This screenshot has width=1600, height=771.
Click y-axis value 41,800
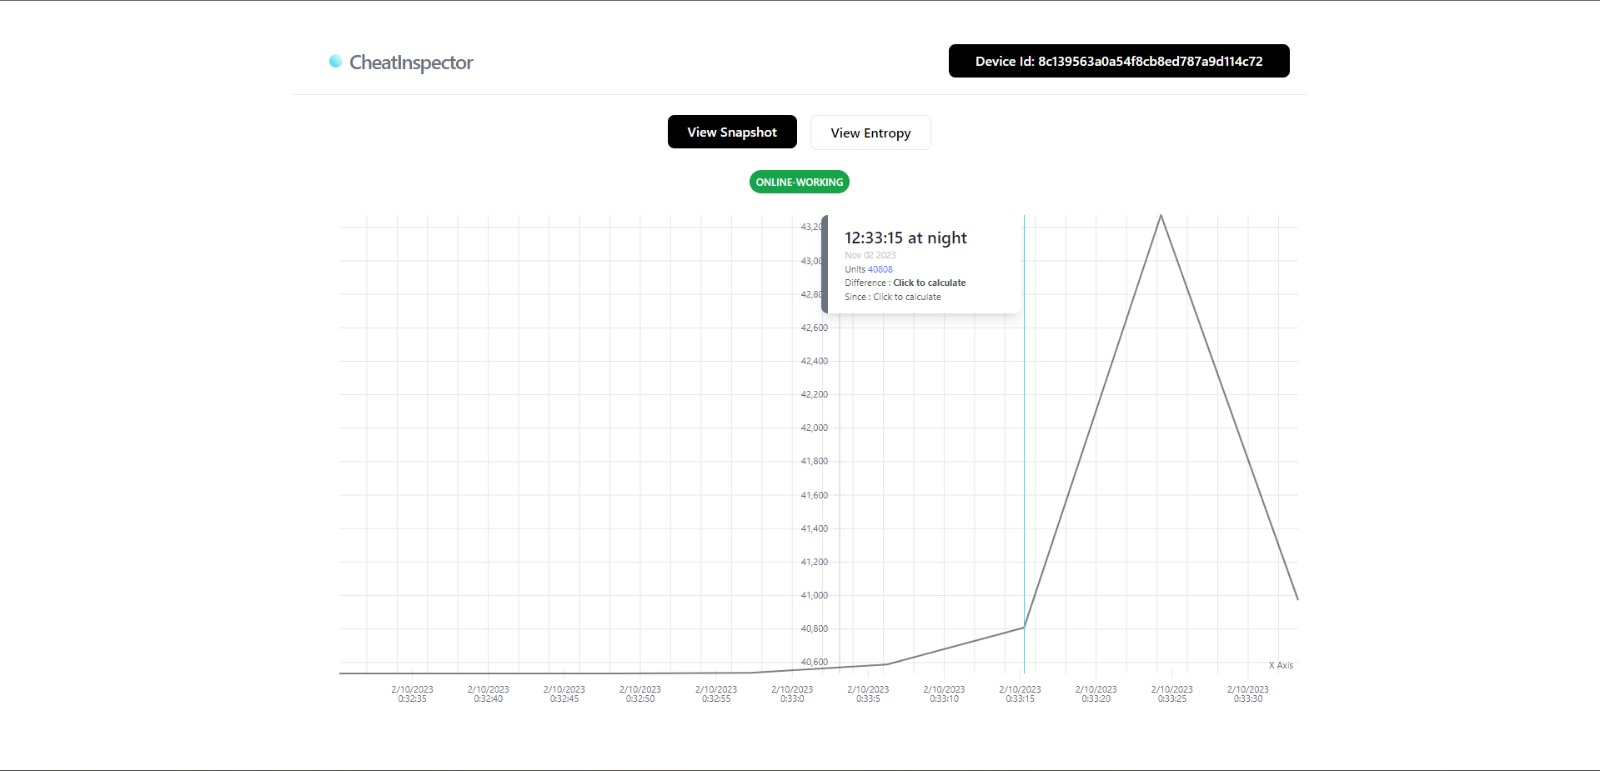pyautogui.click(x=814, y=462)
